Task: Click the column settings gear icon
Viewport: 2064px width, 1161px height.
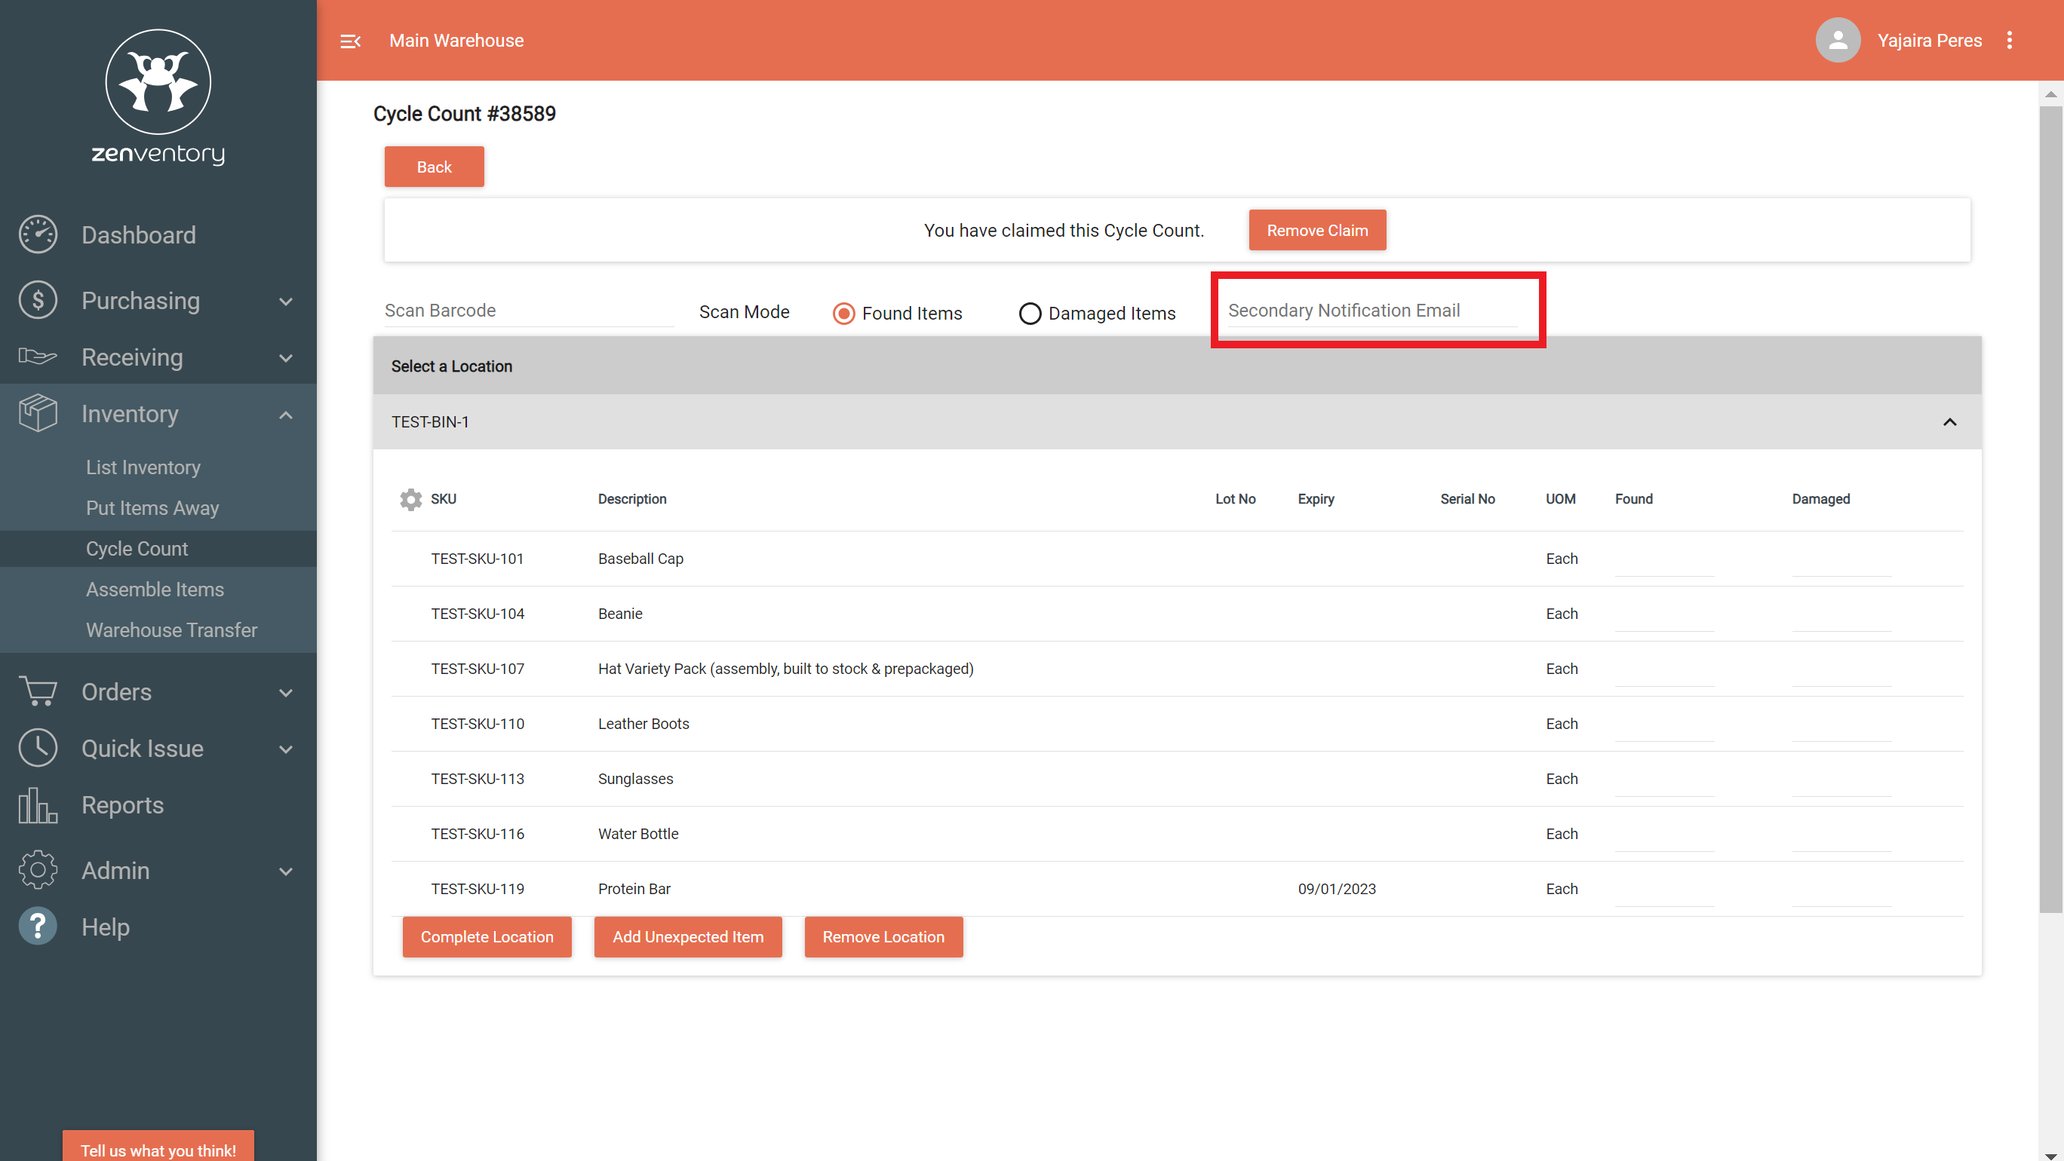Action: click(410, 499)
